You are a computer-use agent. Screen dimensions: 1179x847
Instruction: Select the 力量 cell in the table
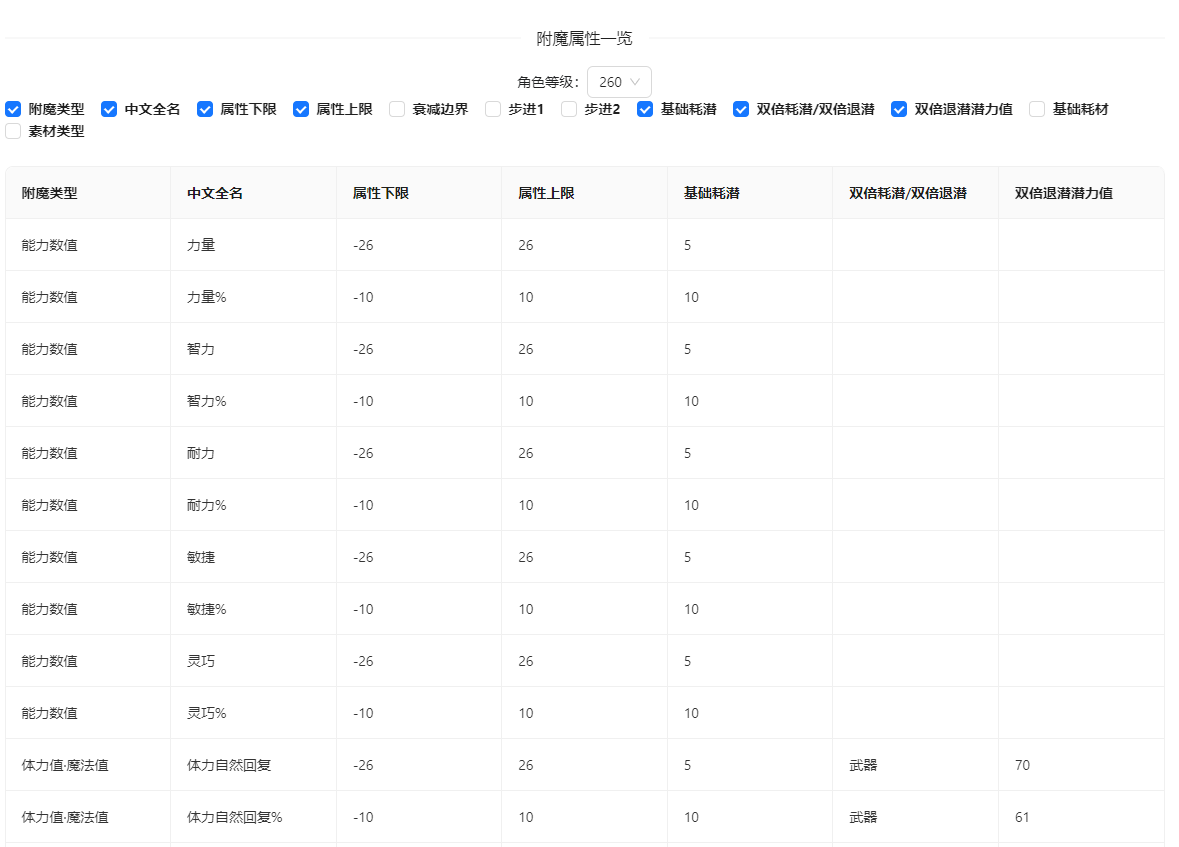point(199,244)
